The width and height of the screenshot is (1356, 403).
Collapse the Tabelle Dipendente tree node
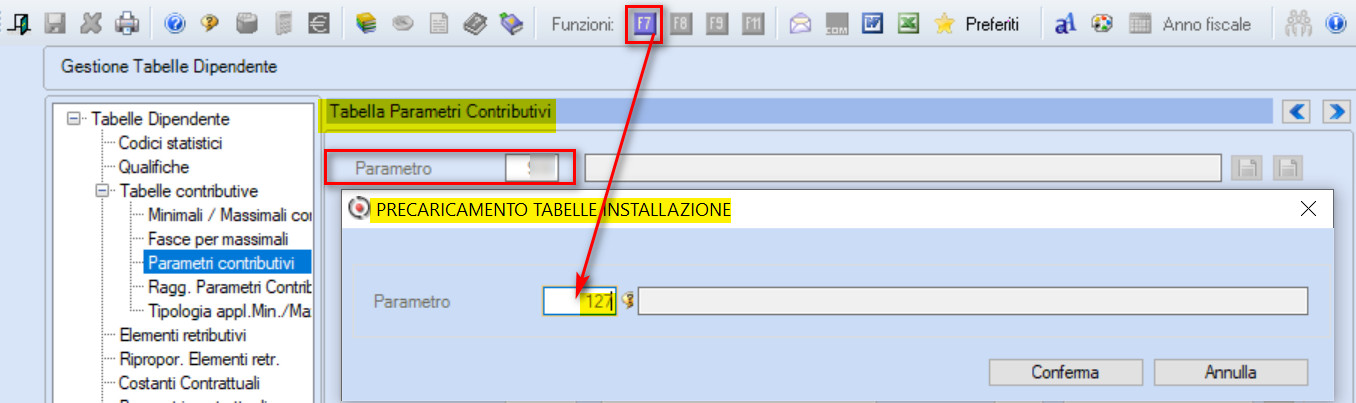(73, 119)
